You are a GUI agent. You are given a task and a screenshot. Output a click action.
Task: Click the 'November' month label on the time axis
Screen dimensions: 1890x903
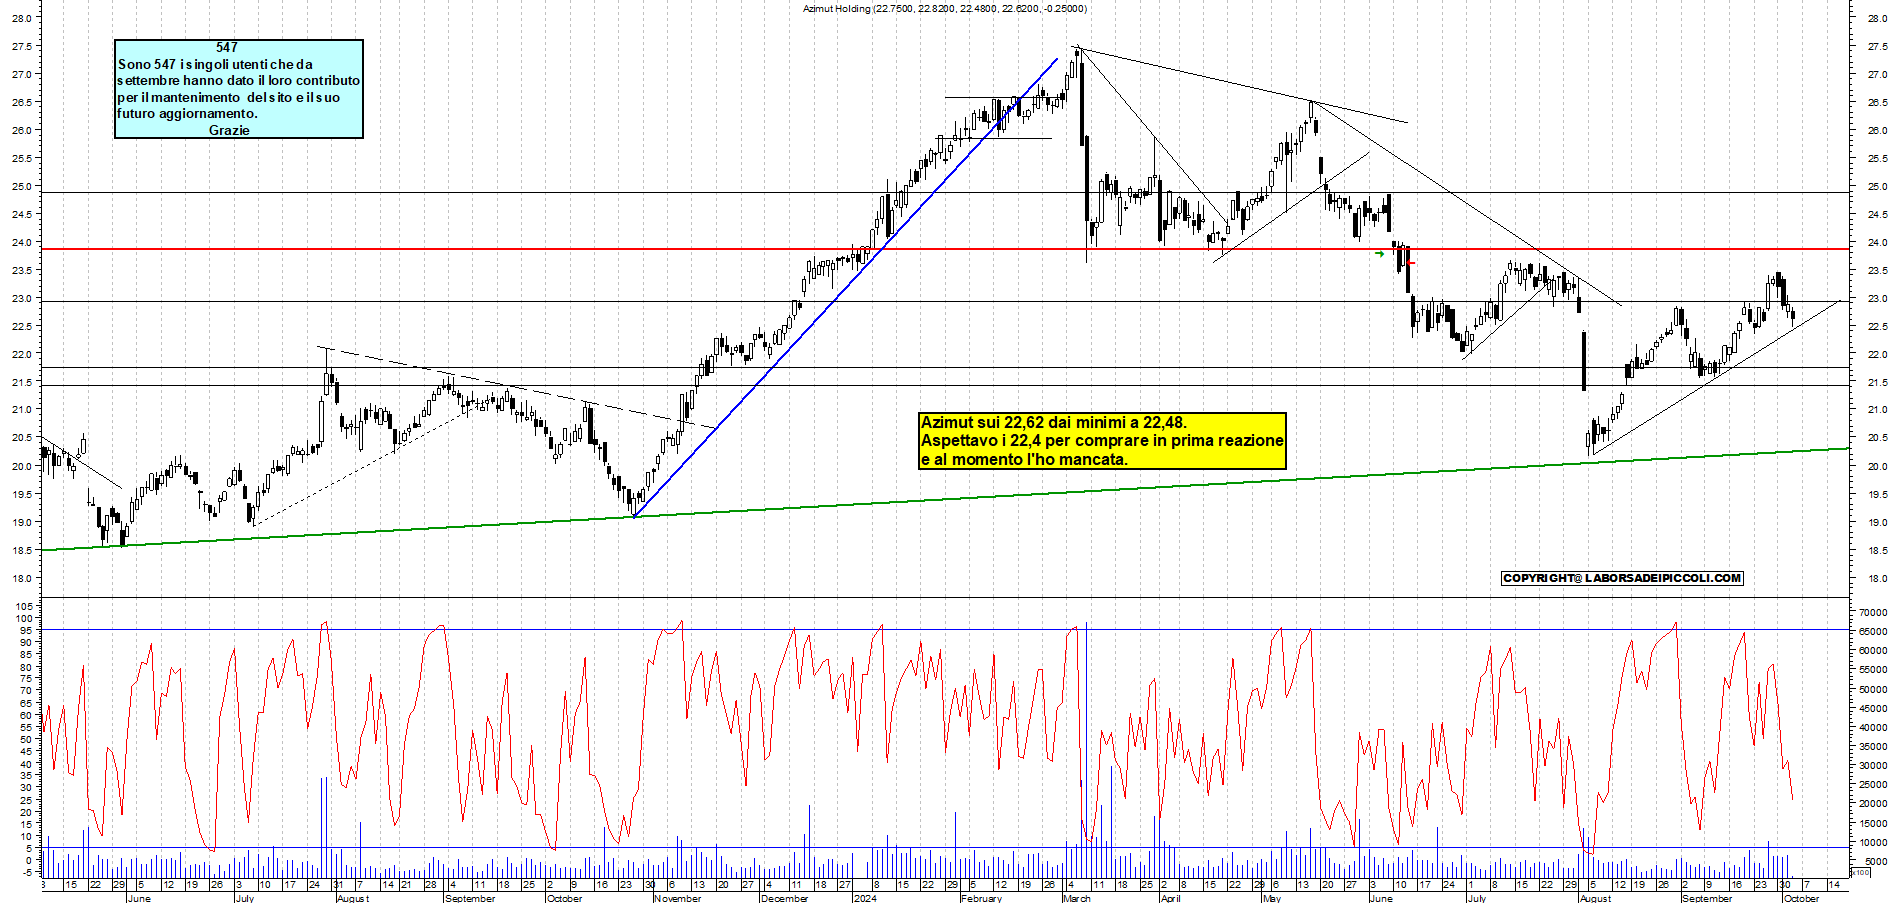coord(678,898)
